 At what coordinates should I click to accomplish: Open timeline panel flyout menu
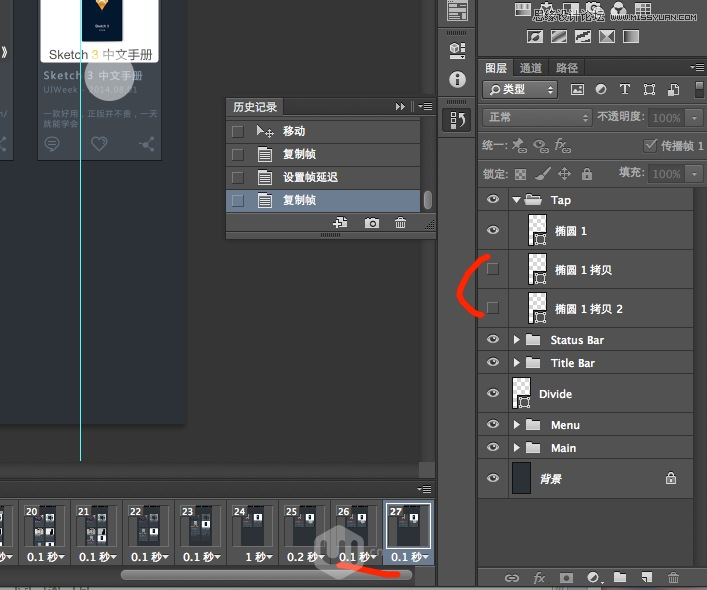click(425, 489)
